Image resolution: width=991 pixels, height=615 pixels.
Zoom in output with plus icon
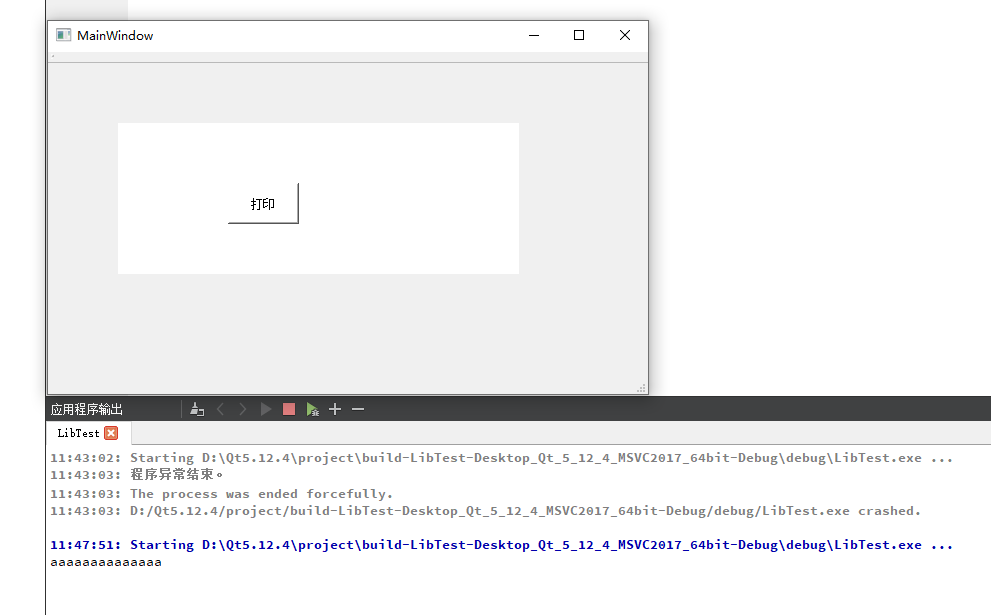pyautogui.click(x=335, y=410)
